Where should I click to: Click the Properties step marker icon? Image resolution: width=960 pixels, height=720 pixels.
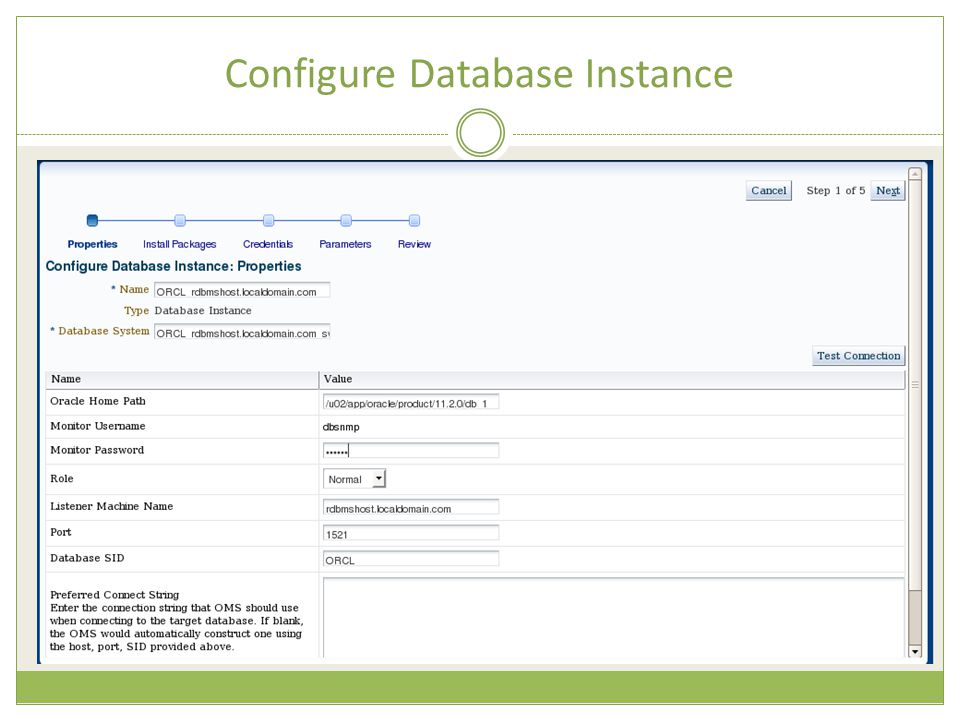[x=92, y=220]
